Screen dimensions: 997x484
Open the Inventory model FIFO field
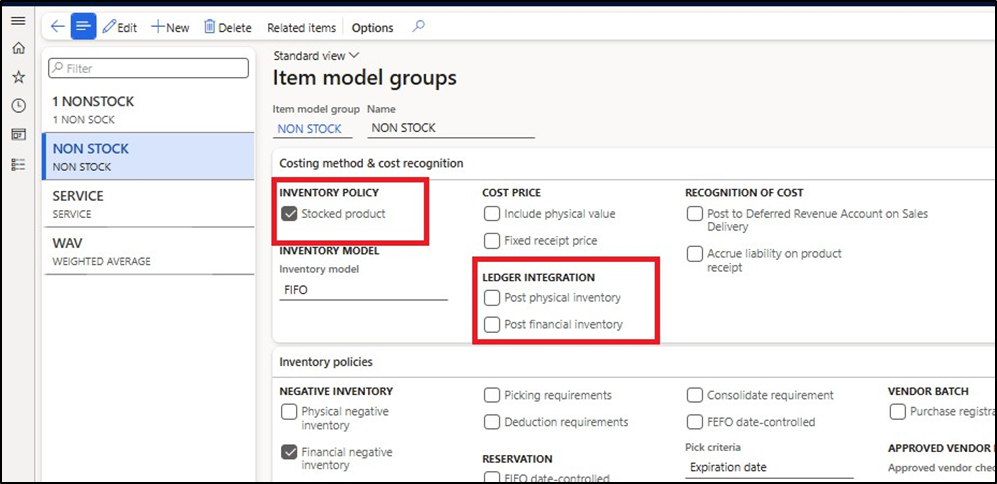pos(362,290)
